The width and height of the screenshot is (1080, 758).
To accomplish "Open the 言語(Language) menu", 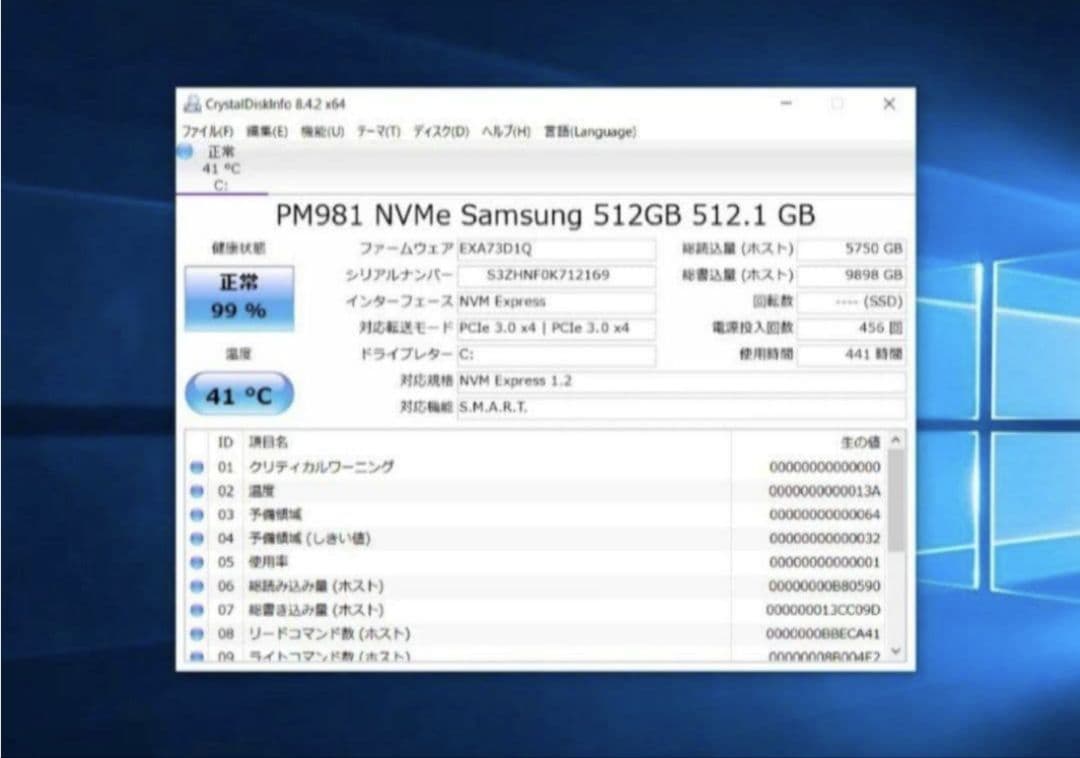I will point(590,131).
